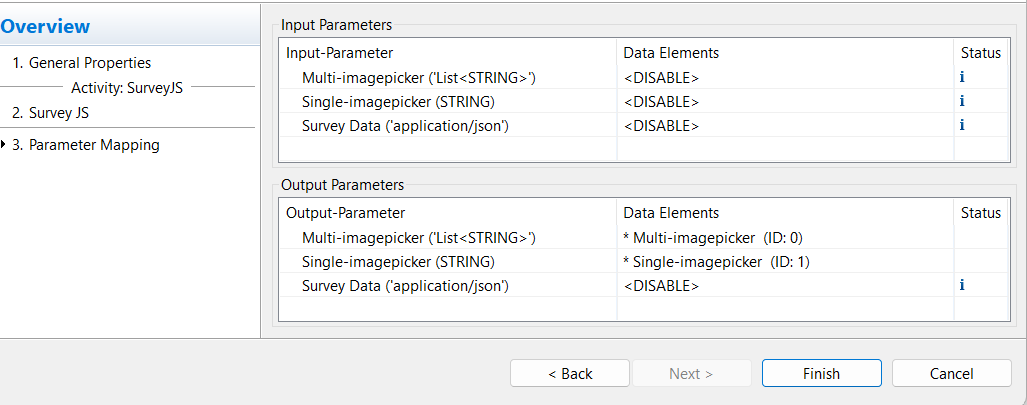Go to Survey JS step
1027x405 pixels.
point(51,113)
